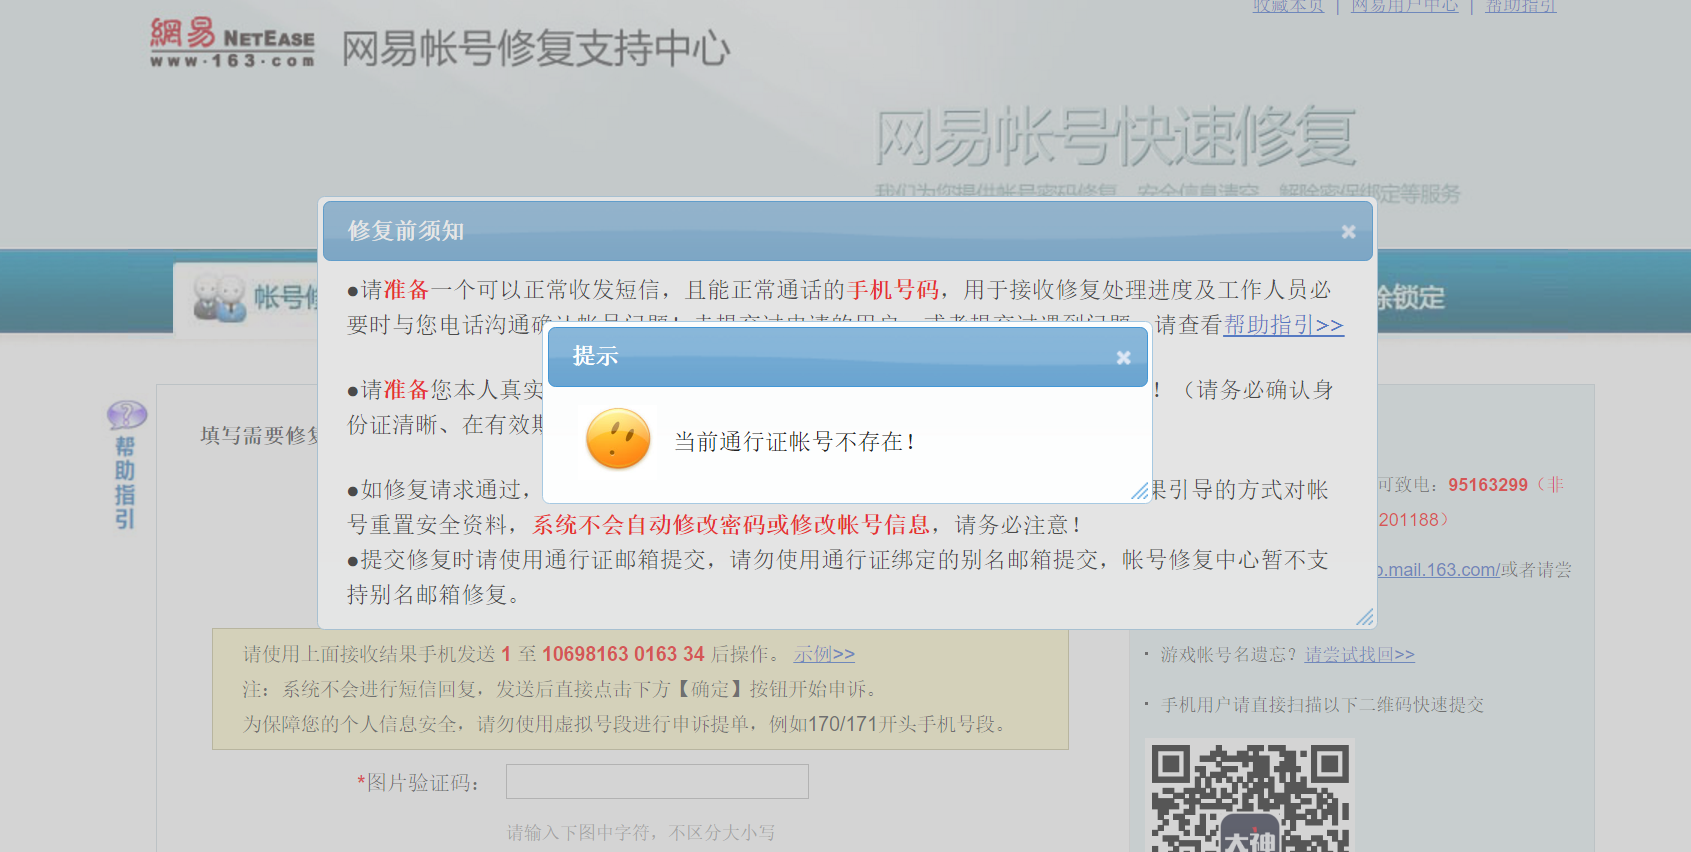Click the hint 请输入下图中字符，不区分大小写
Viewport: 1691px width, 852px height.
point(641,832)
